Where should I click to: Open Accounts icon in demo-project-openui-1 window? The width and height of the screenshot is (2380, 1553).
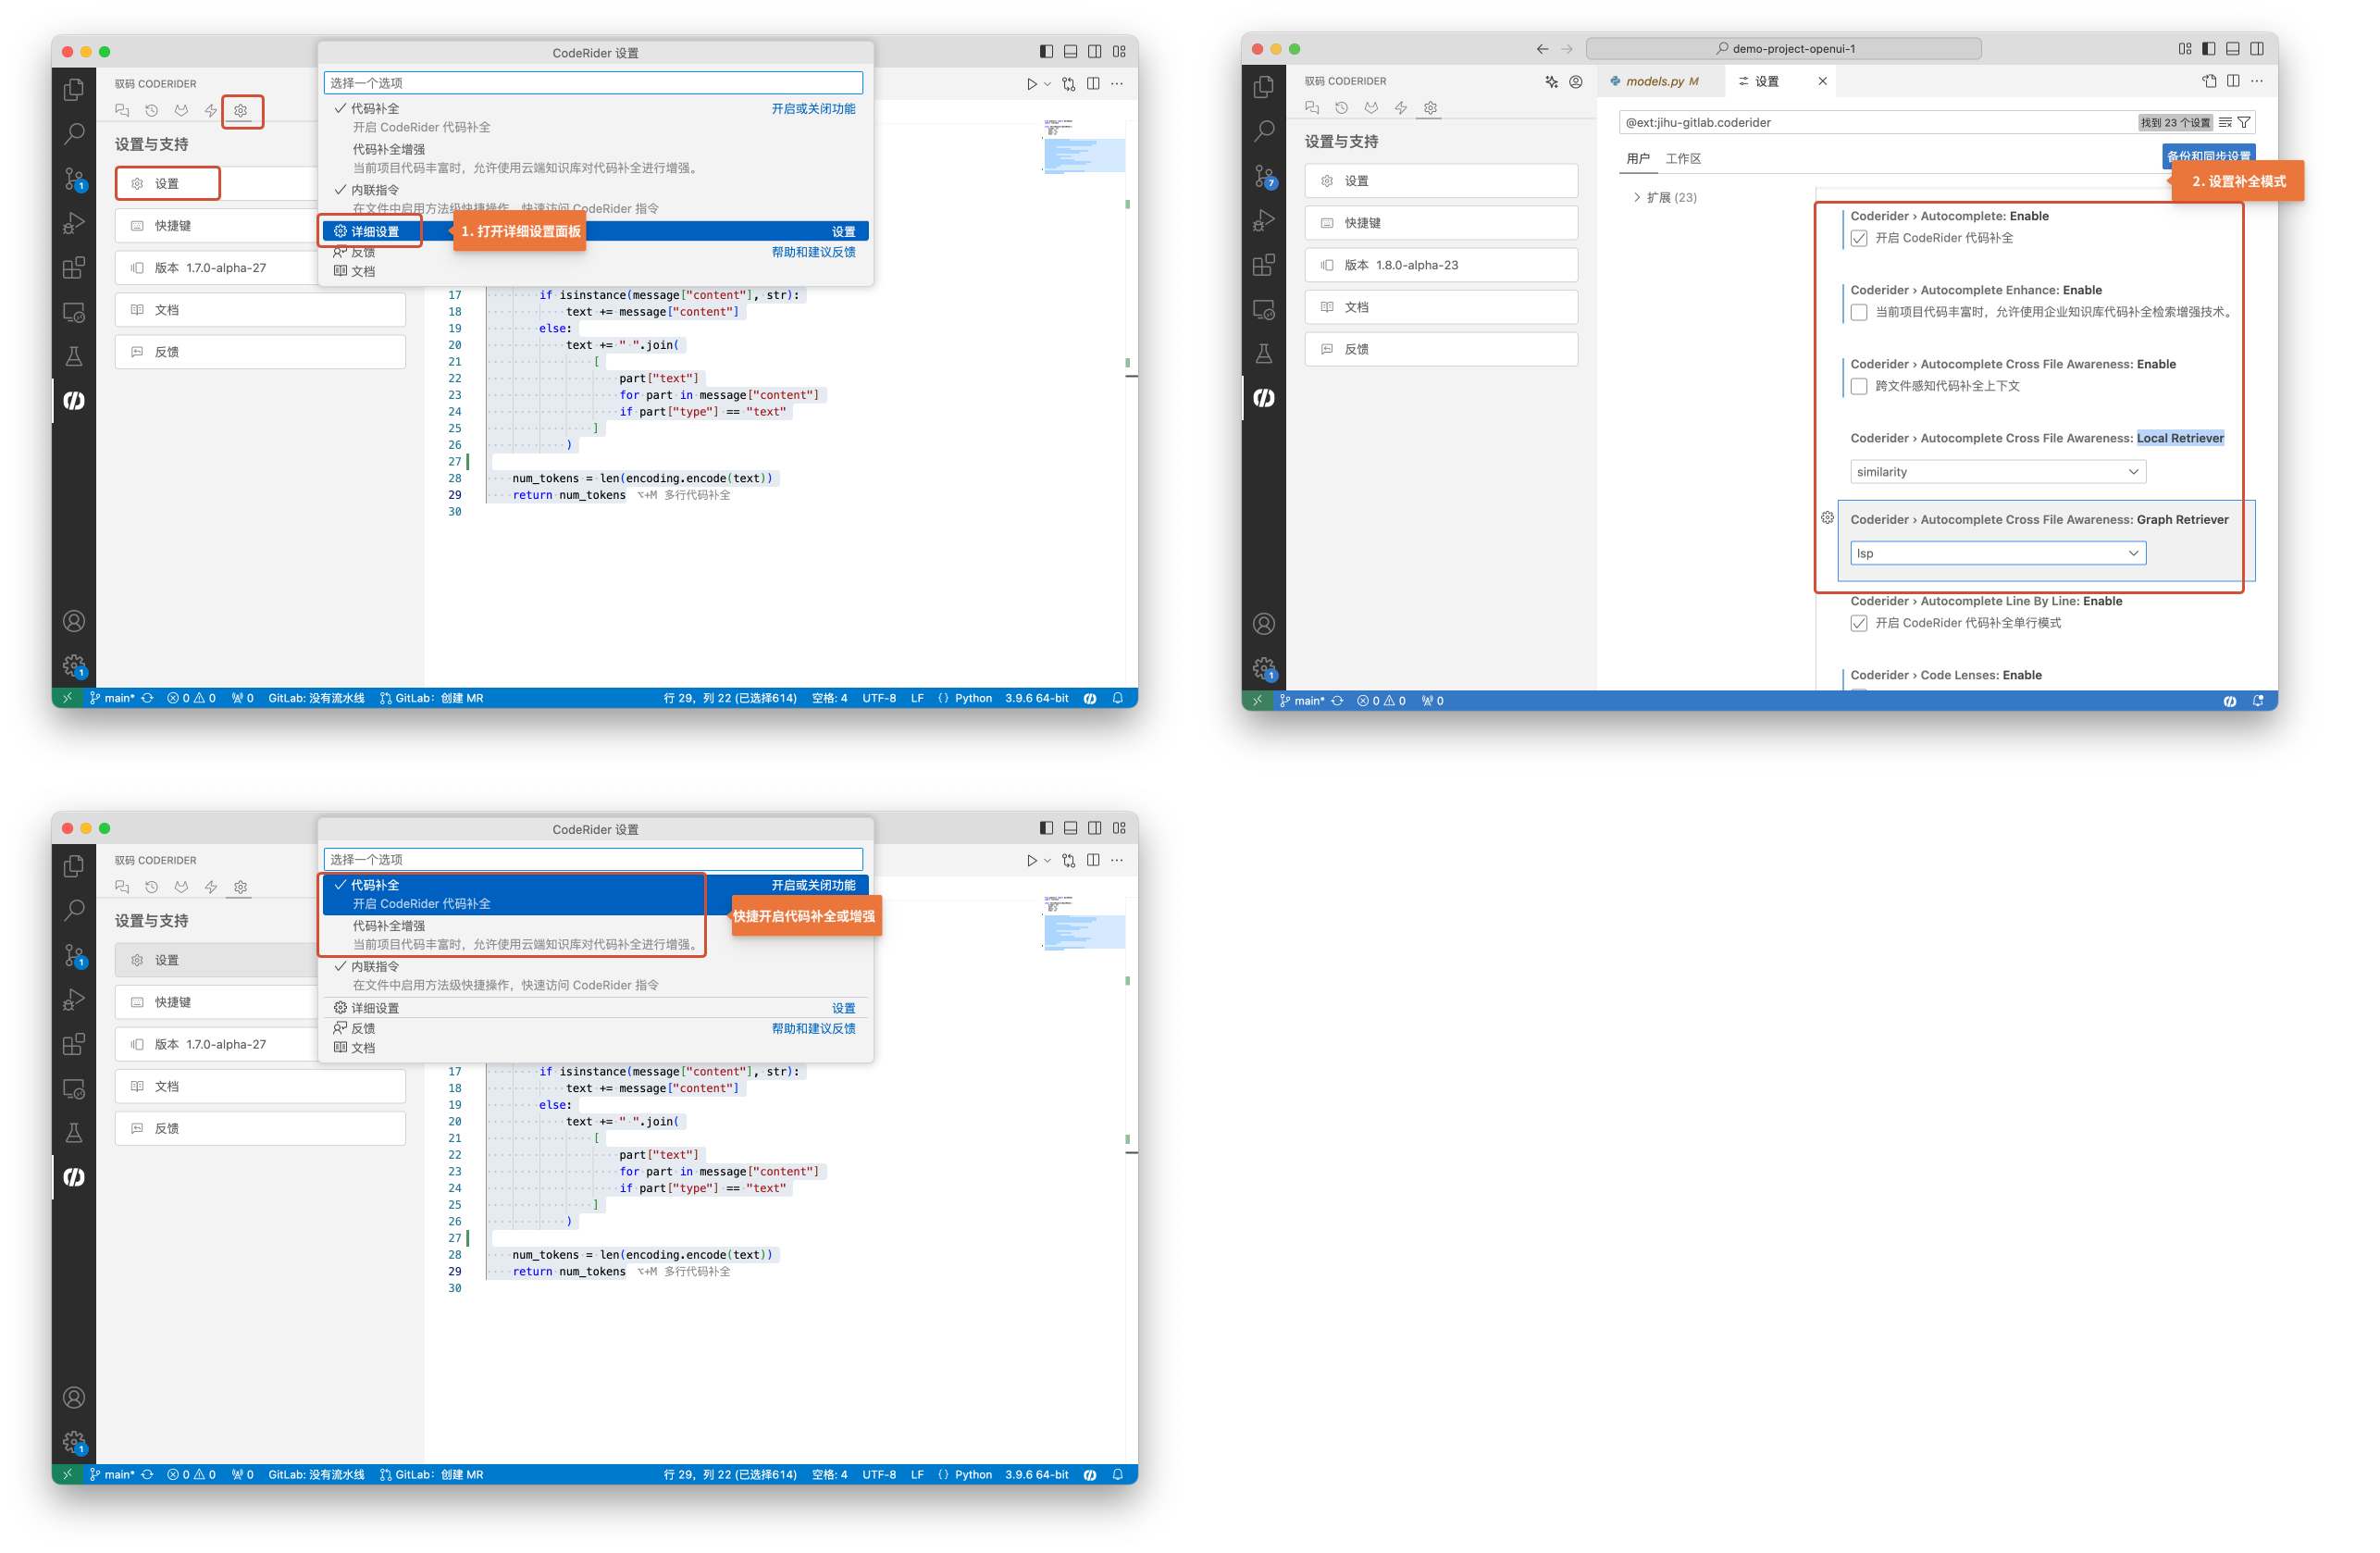(x=1263, y=624)
